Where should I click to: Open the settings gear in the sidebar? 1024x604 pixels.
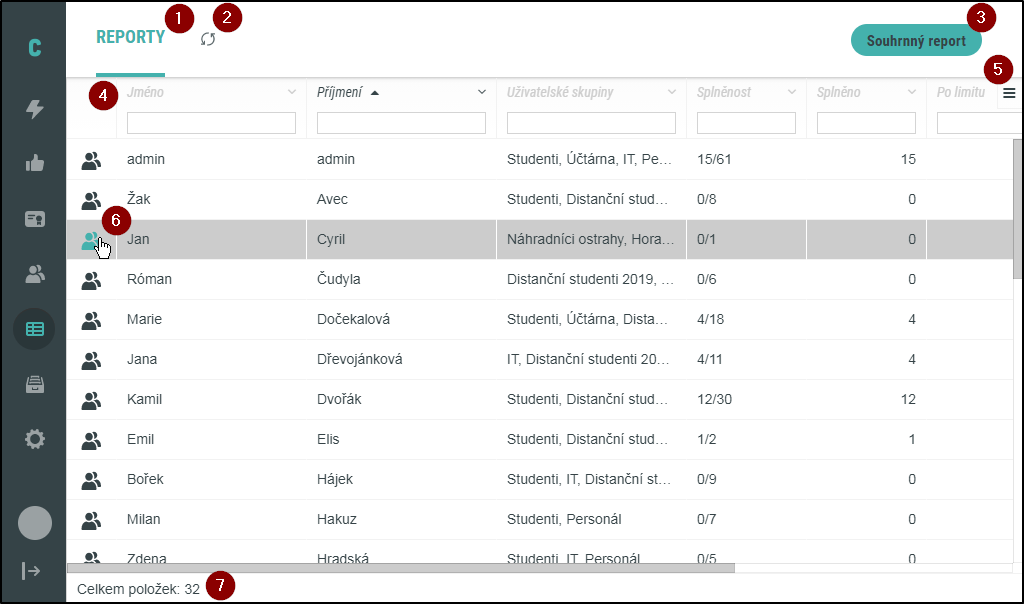pos(35,438)
